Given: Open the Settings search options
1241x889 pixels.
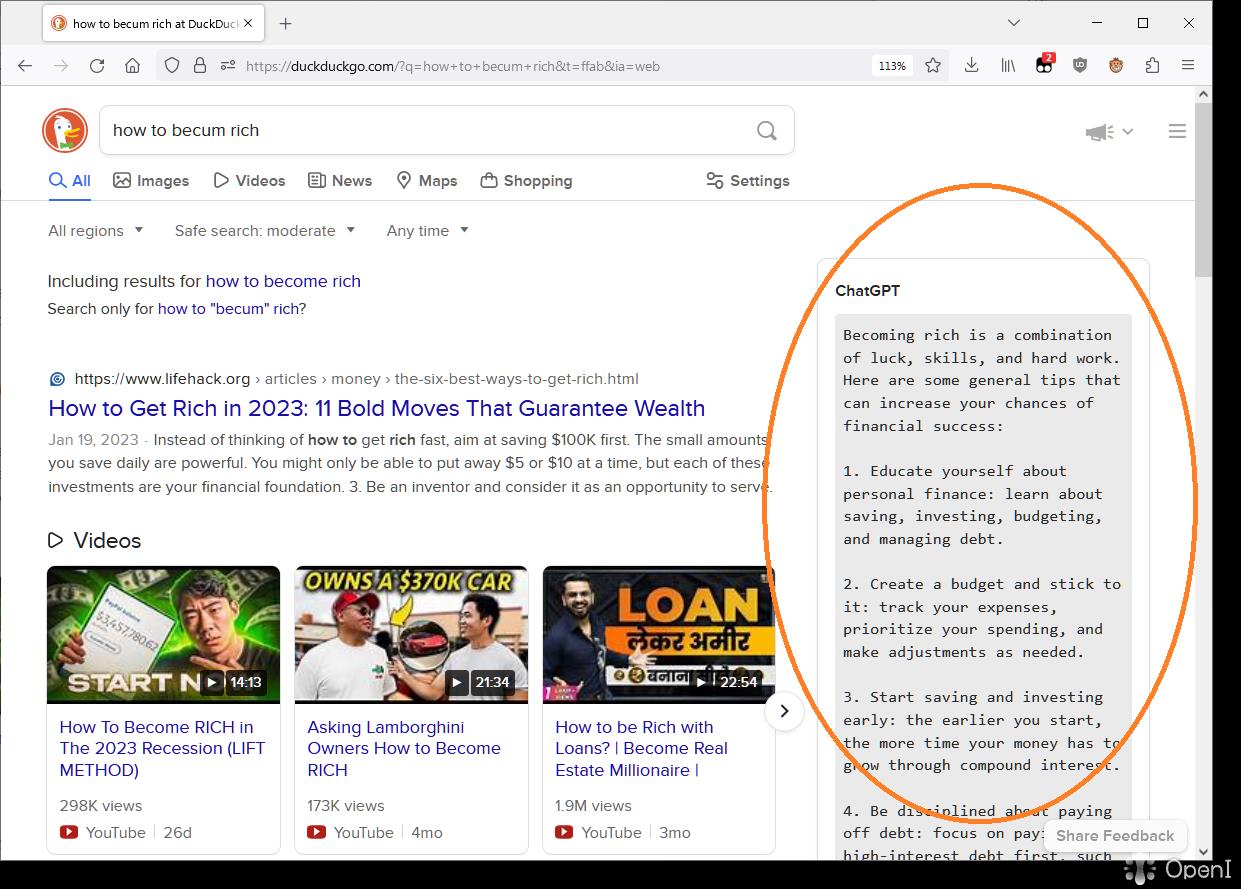Looking at the screenshot, I should pyautogui.click(x=747, y=181).
